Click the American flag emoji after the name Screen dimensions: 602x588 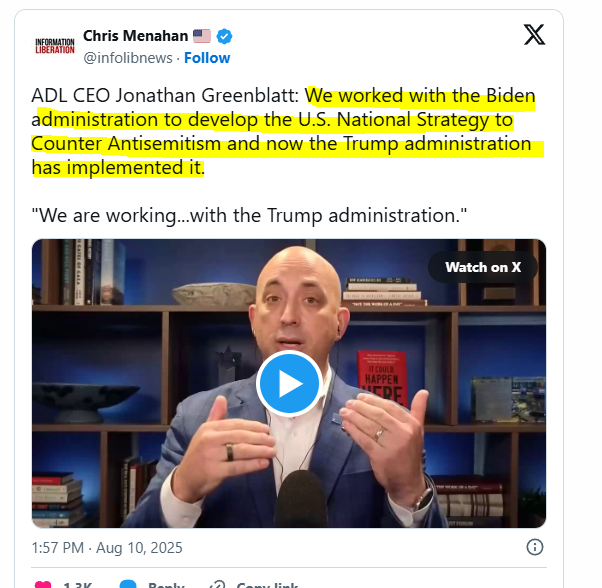(202, 36)
